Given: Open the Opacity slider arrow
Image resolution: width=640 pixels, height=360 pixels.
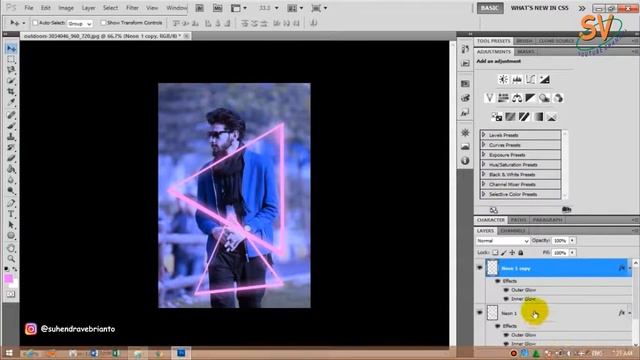Looking at the screenshot, I should [x=572, y=241].
